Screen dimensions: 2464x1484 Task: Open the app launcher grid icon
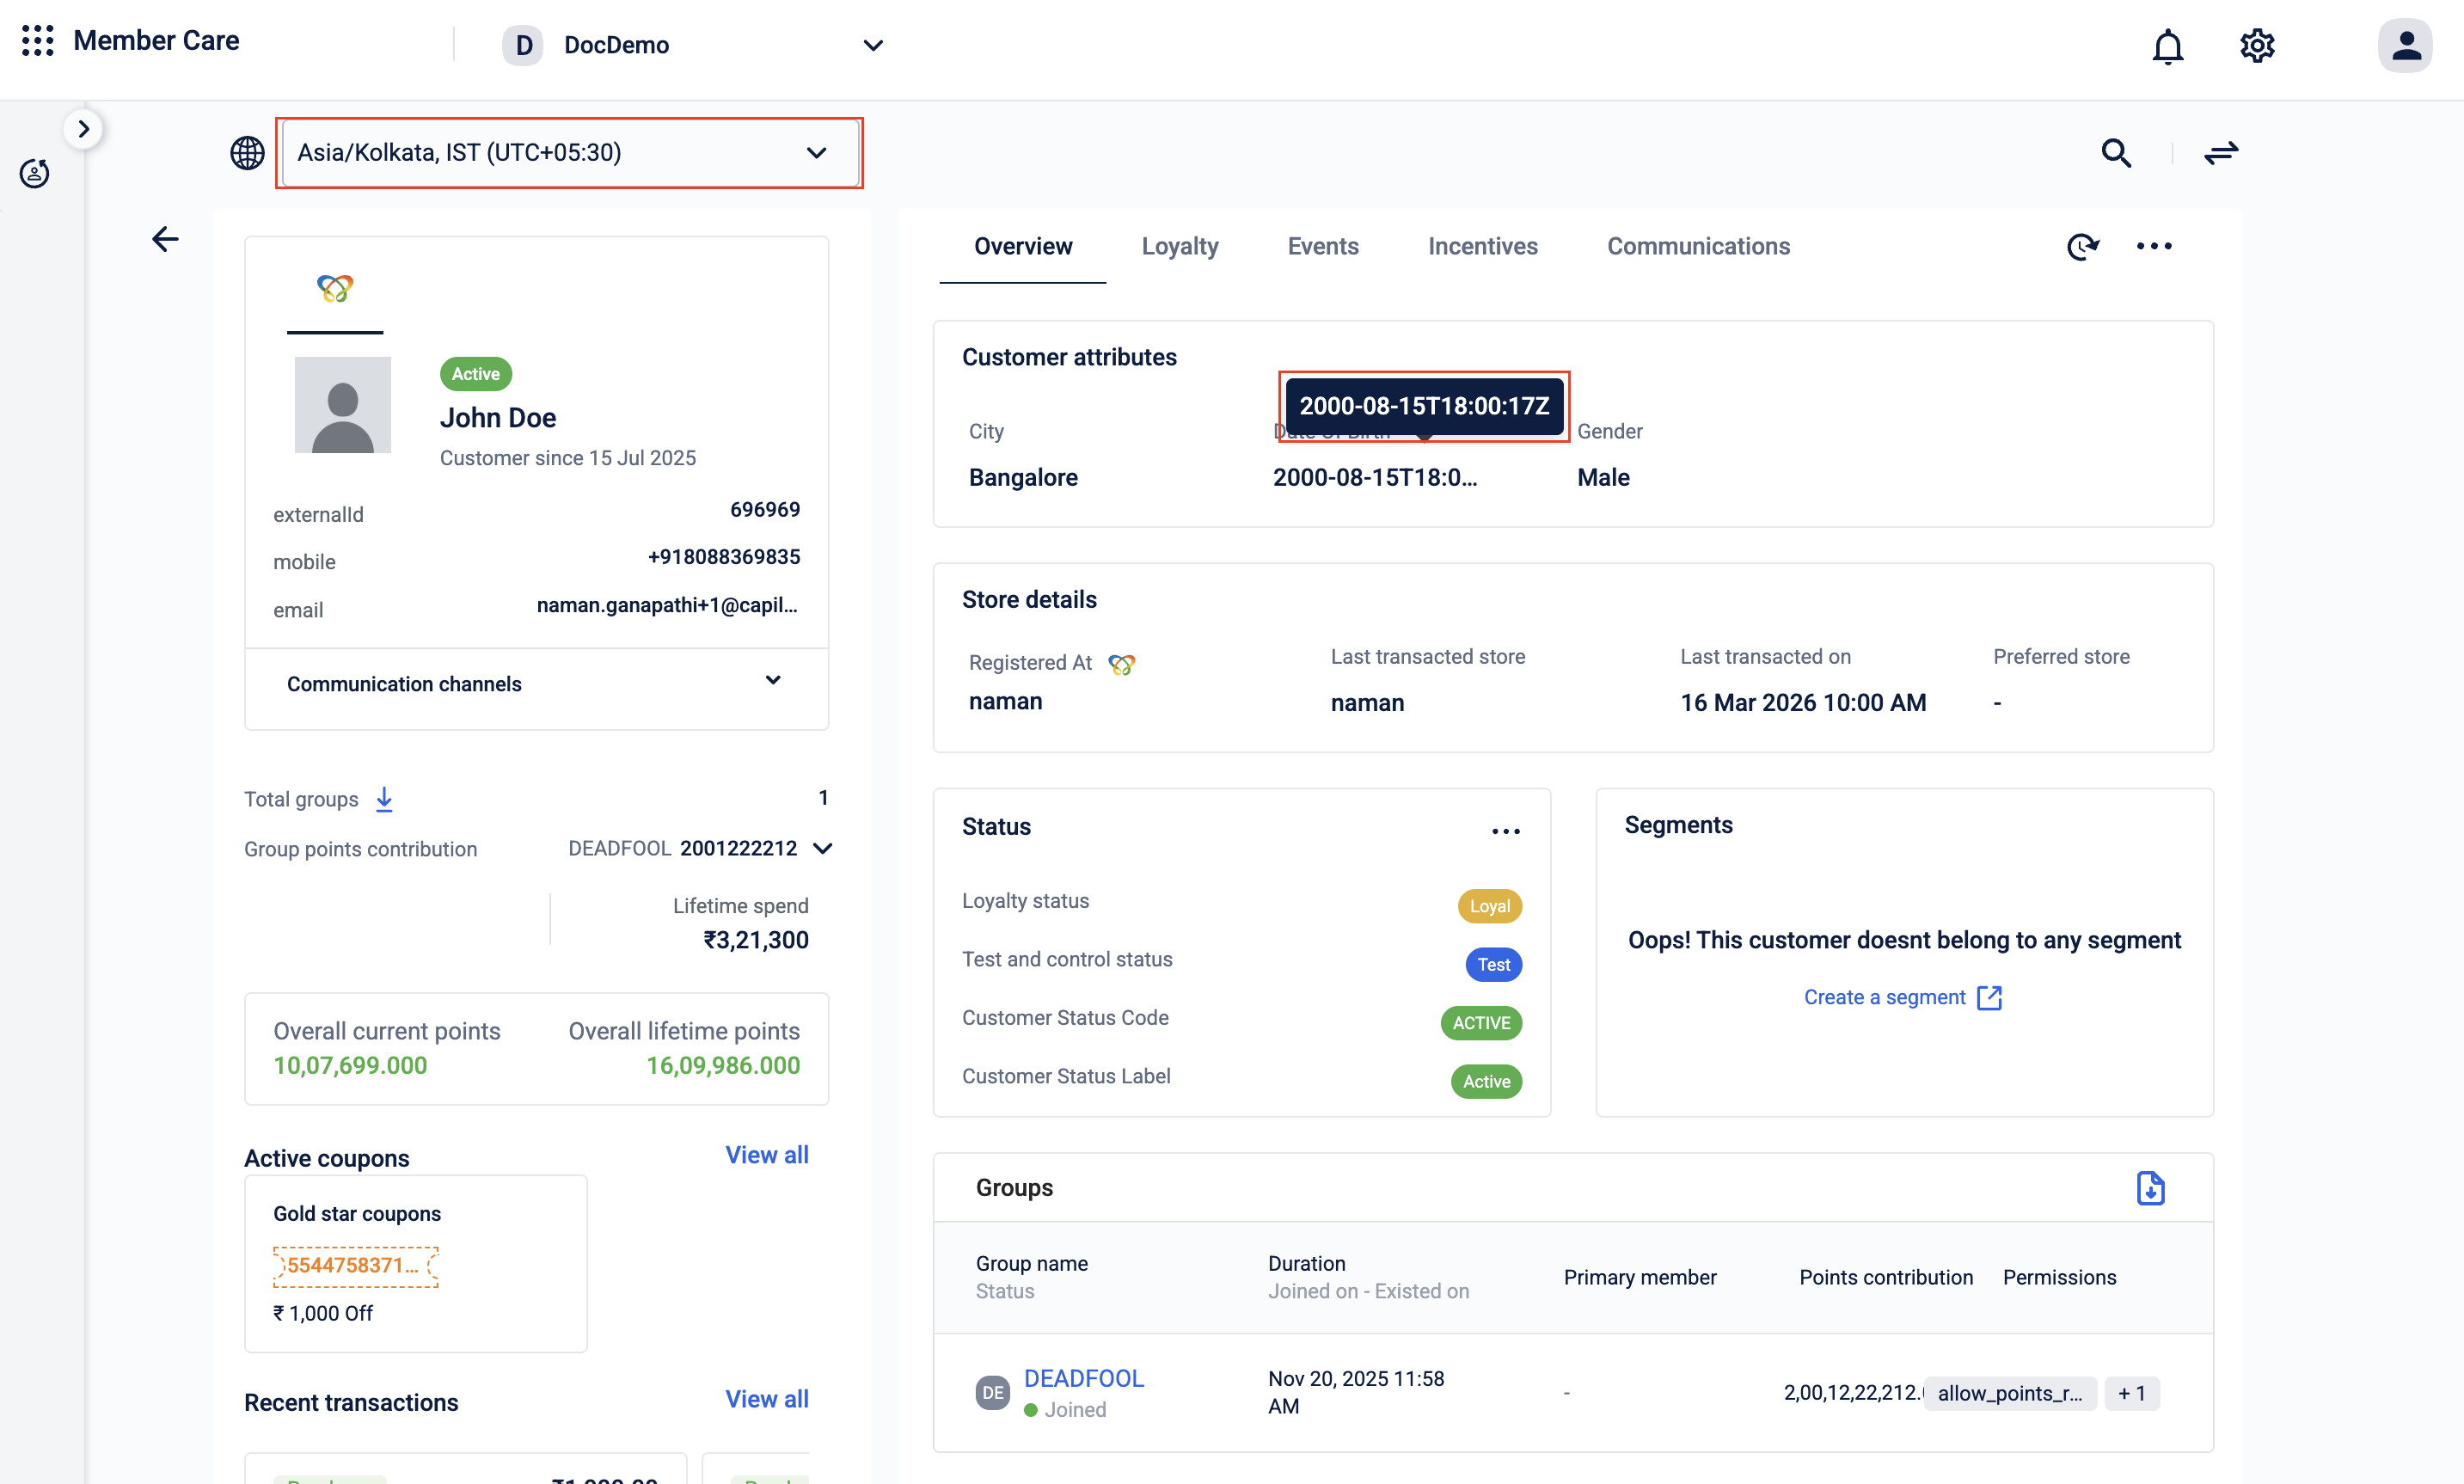(x=37, y=41)
